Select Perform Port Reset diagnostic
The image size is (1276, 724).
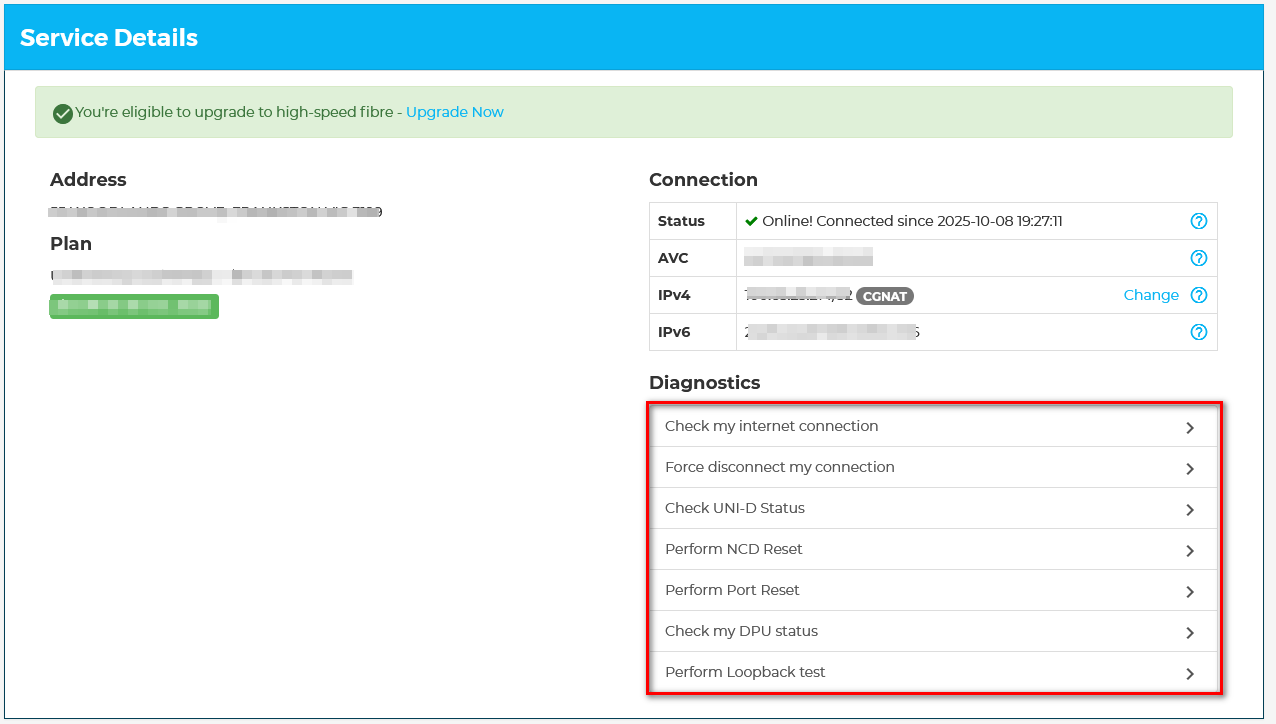pos(732,590)
